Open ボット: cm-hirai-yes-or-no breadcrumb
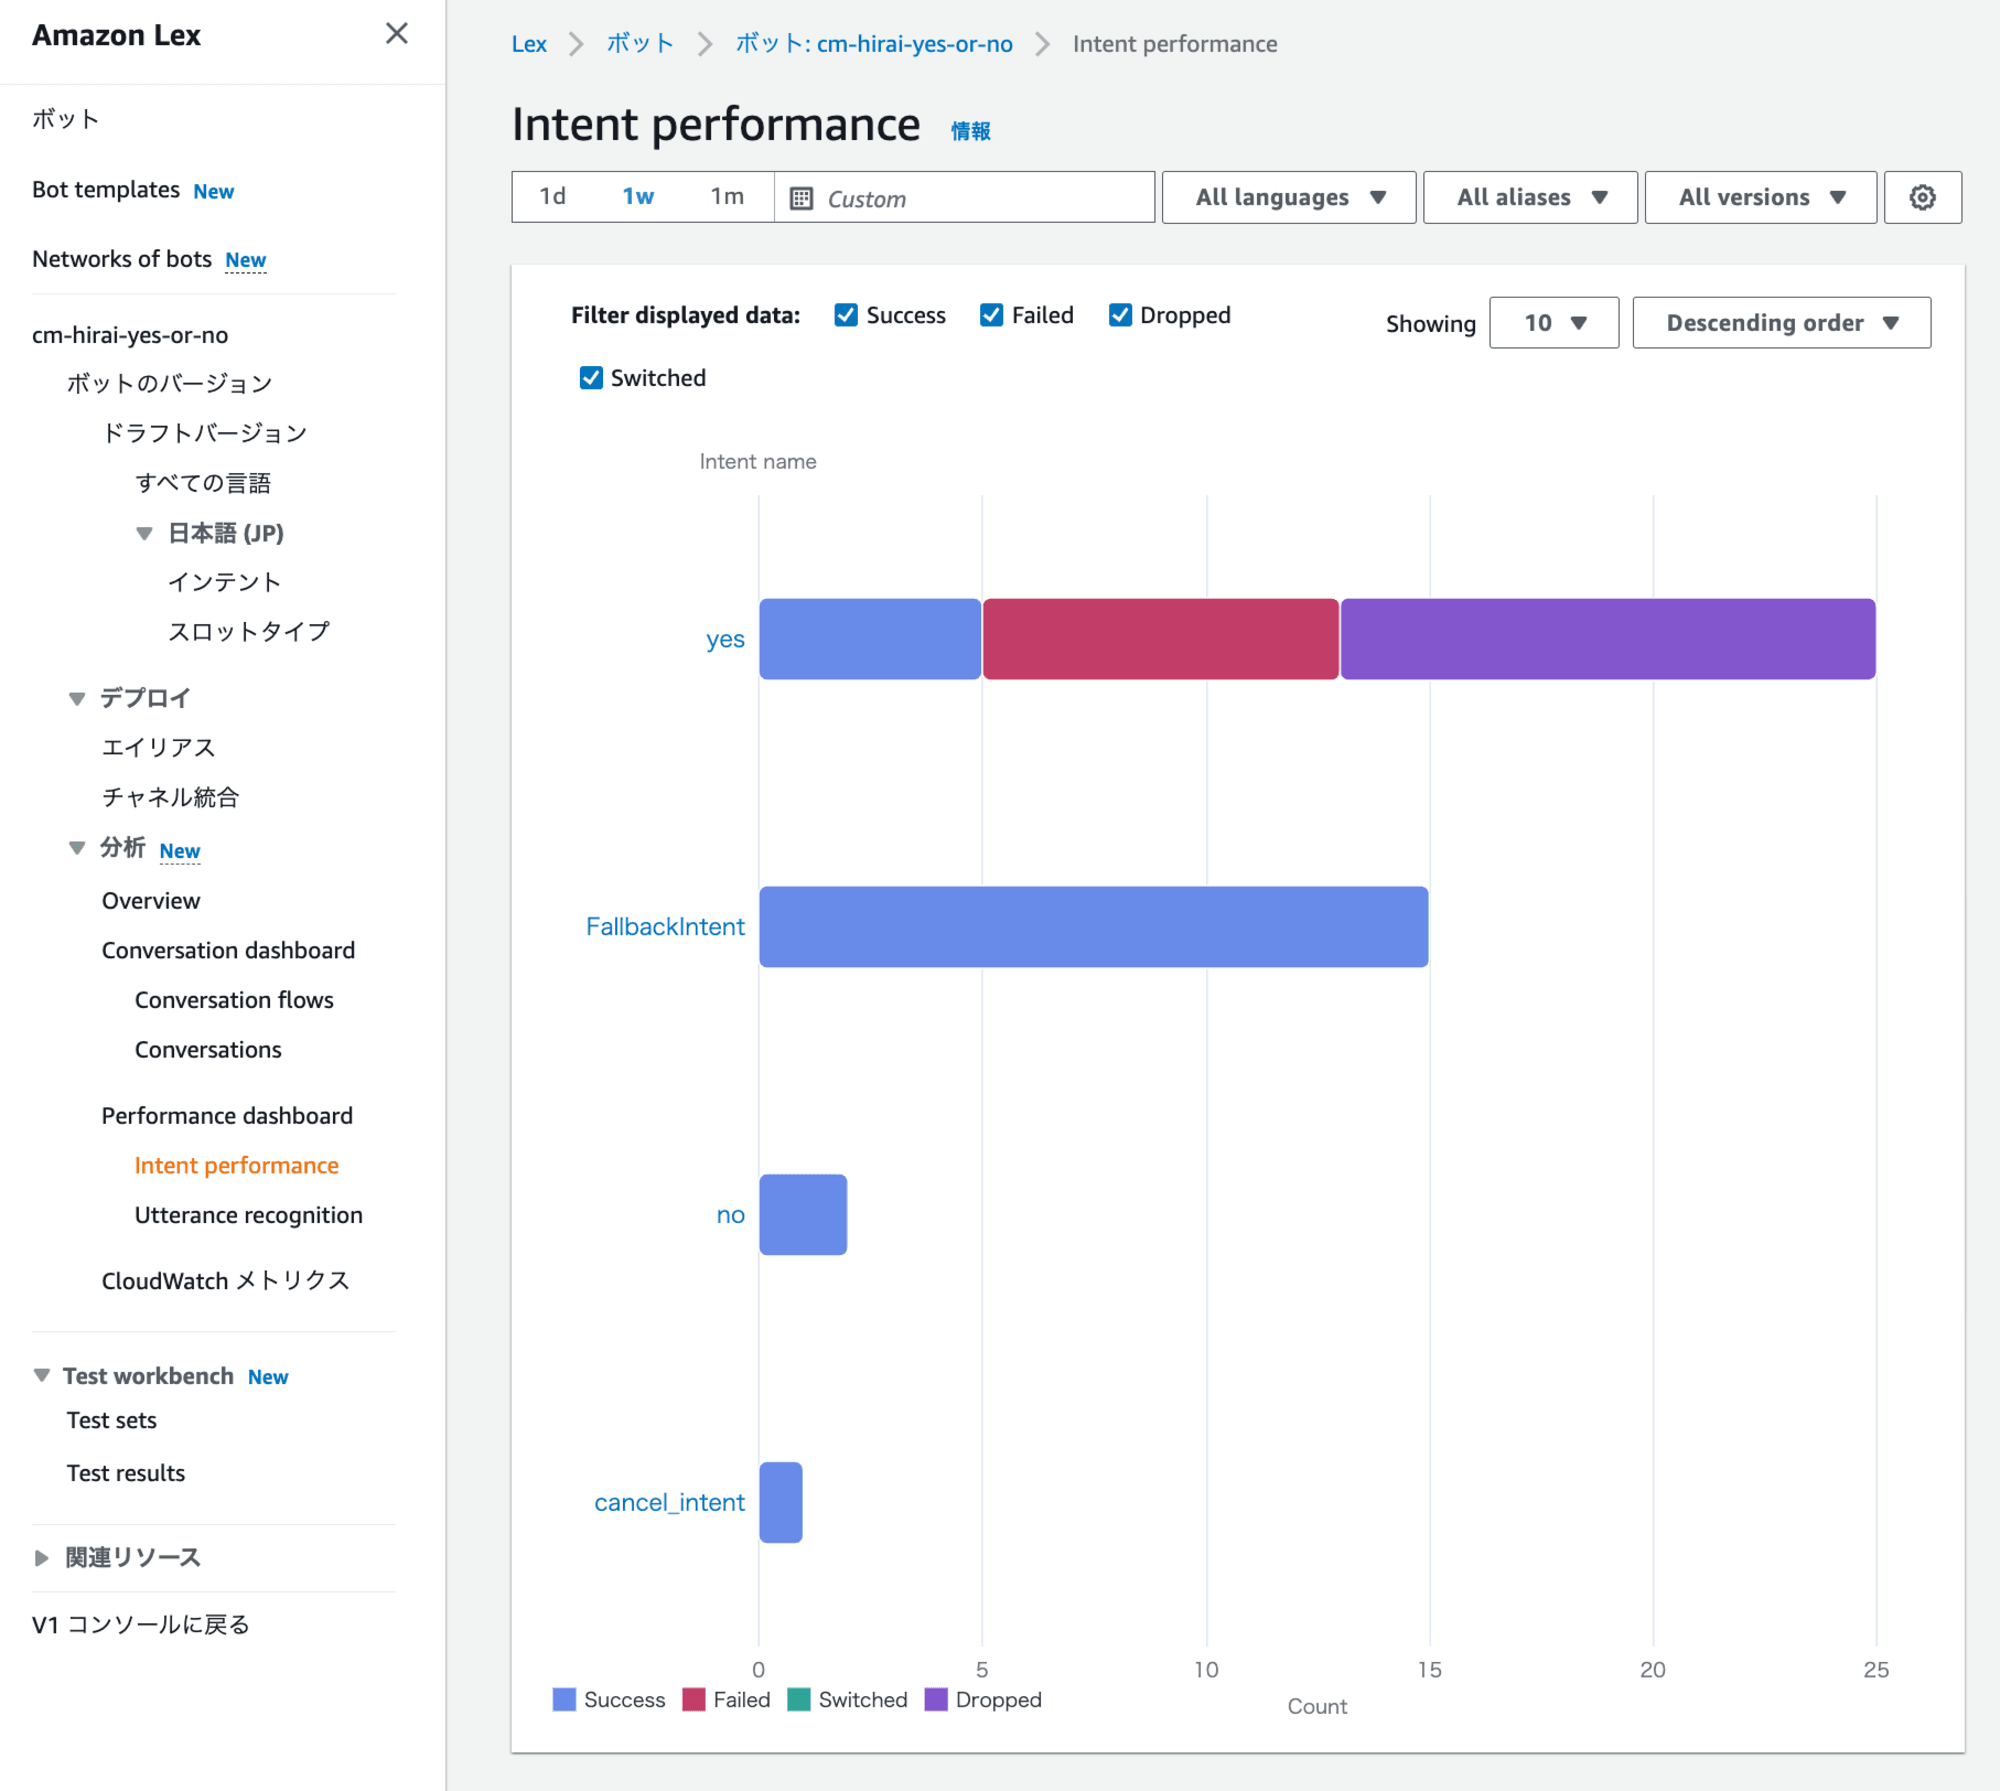 (874, 44)
